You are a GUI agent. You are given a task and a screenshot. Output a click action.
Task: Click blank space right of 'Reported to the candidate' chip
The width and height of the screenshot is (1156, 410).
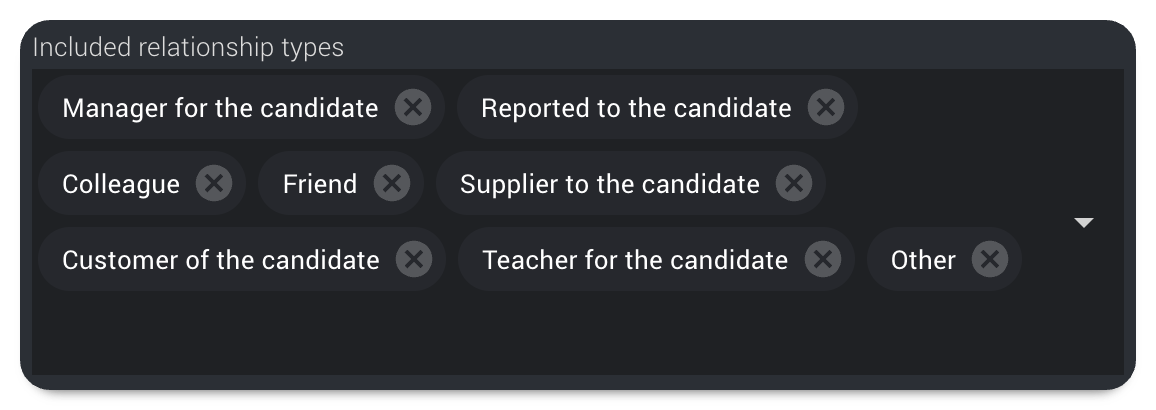(x=958, y=108)
